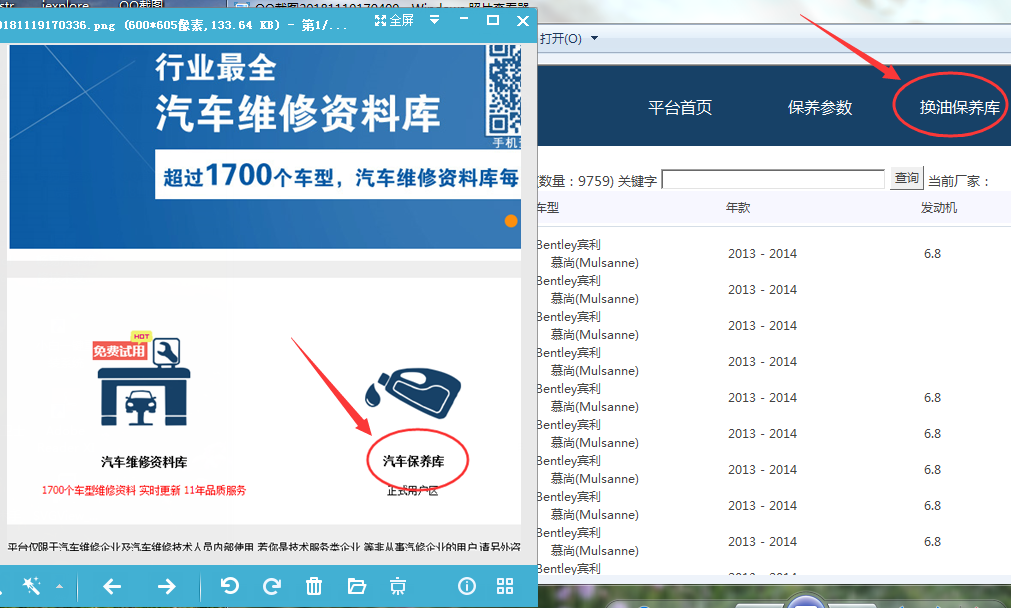Start slideshow with easel icon
The height and width of the screenshot is (608, 1011).
tap(398, 586)
